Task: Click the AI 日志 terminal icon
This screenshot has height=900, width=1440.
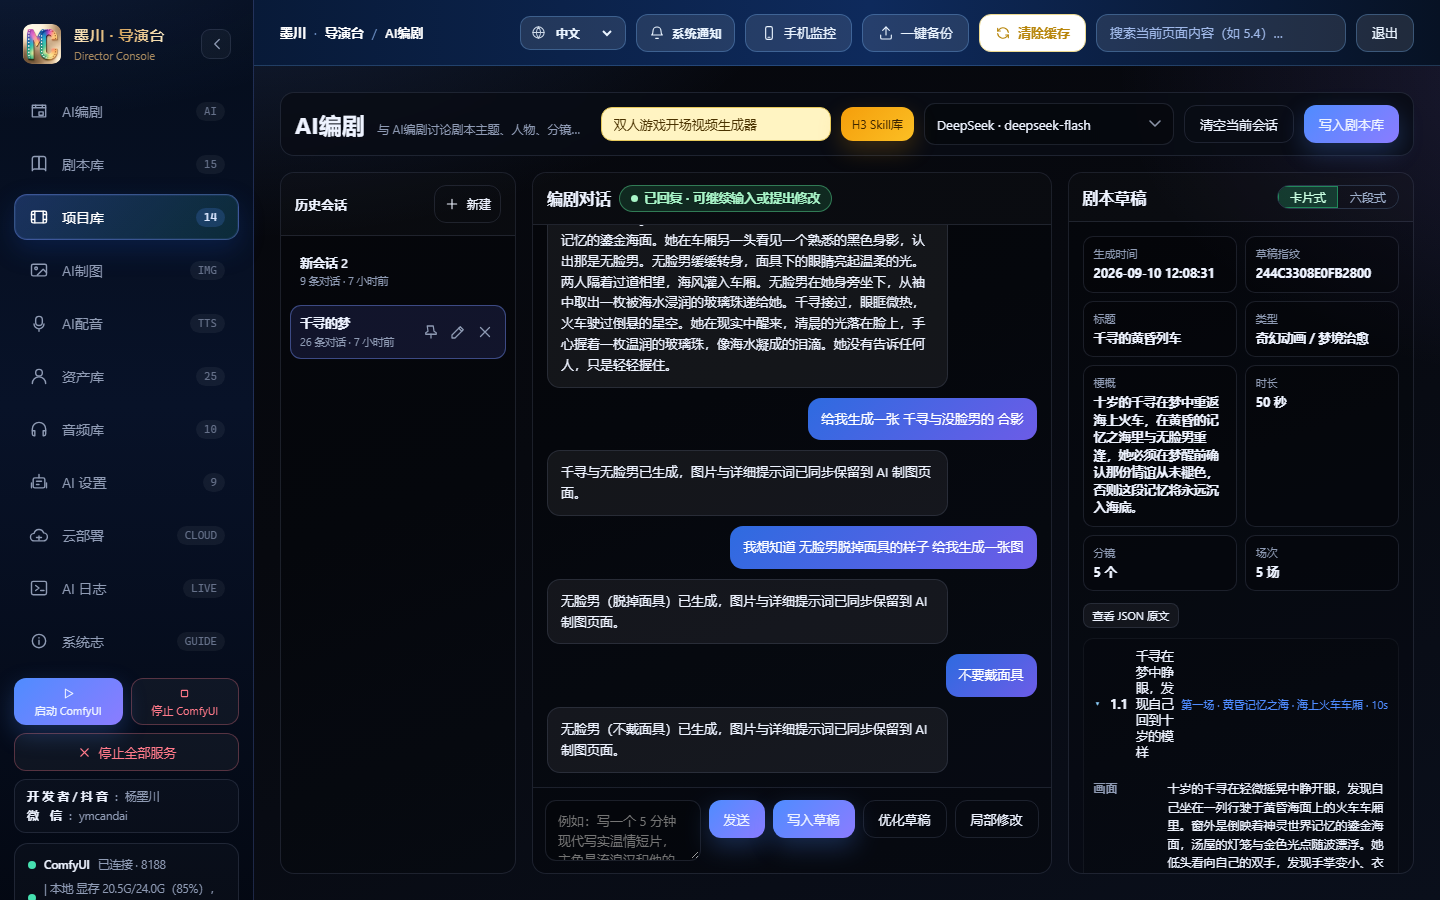Action: click(x=39, y=588)
